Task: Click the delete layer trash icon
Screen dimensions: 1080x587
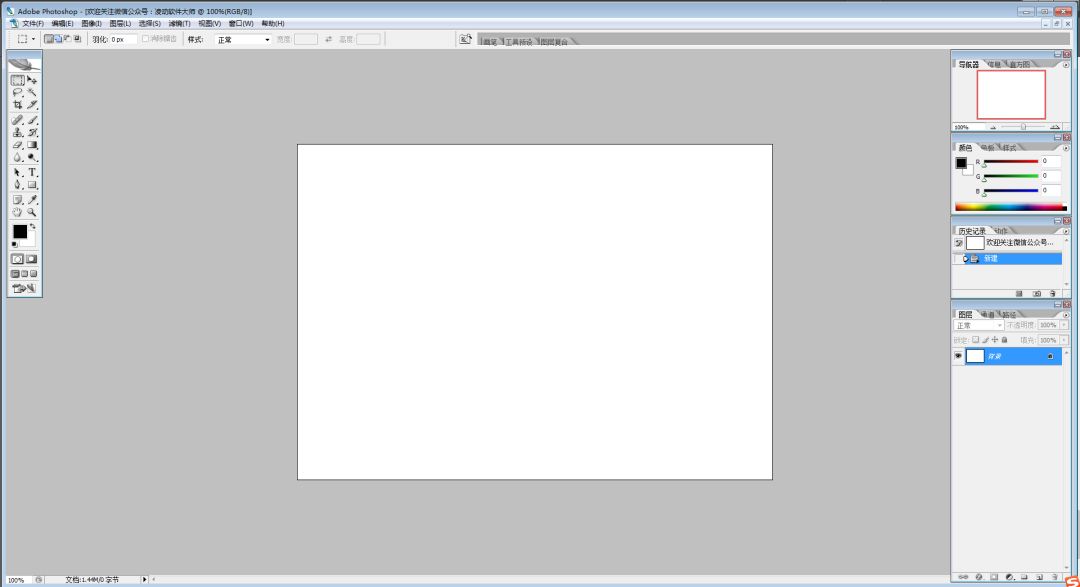Action: click(x=1055, y=577)
